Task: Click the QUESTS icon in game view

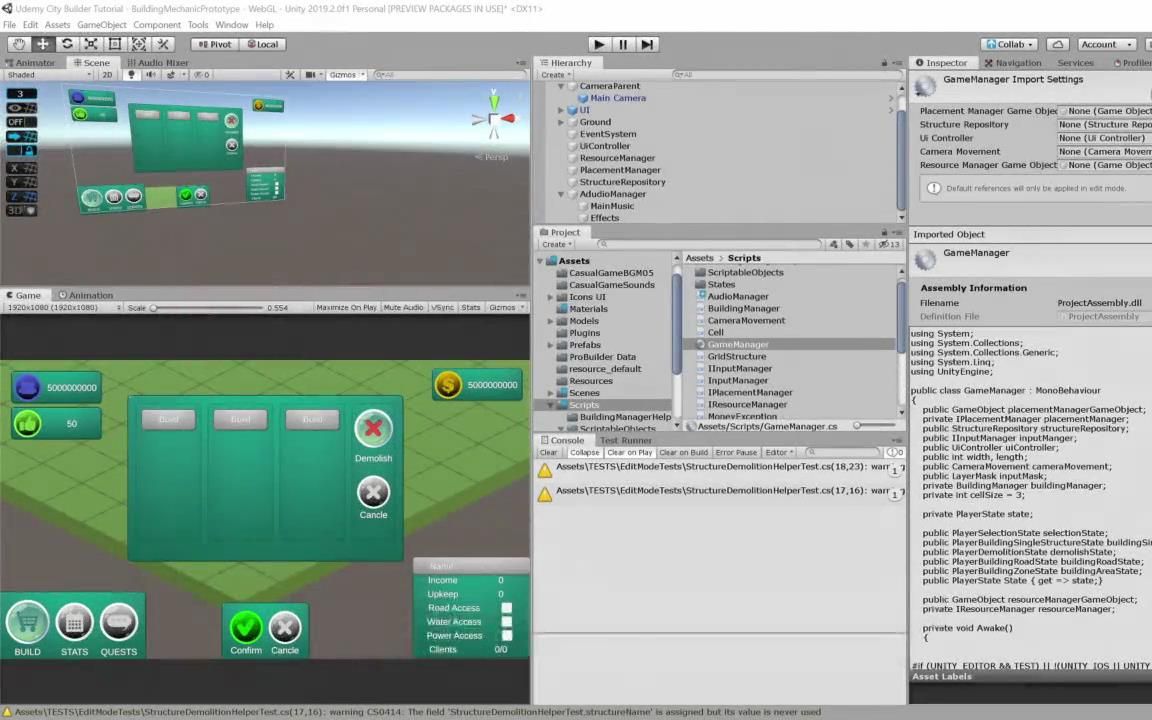Action: (118, 624)
